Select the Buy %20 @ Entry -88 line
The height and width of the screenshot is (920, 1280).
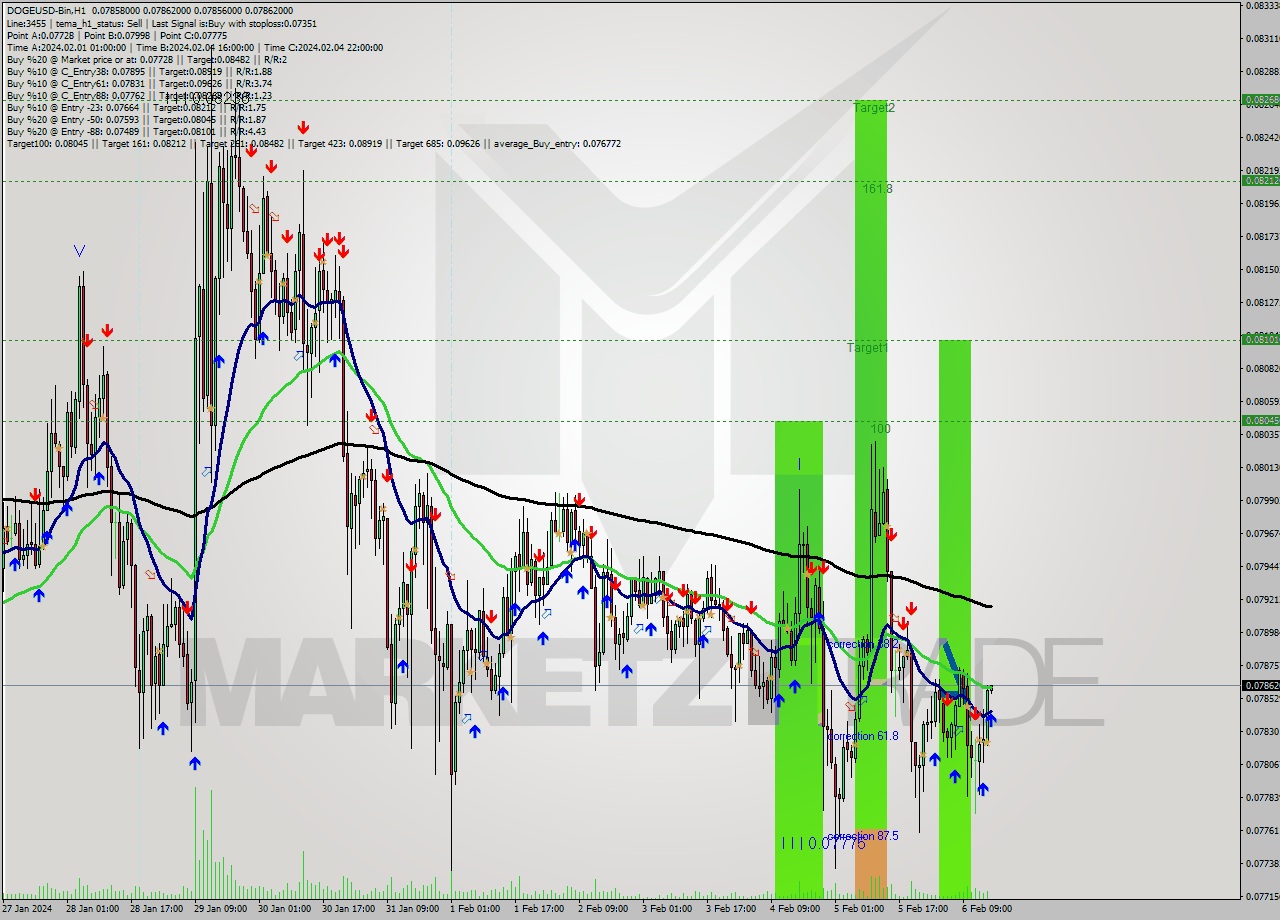tap(136, 131)
